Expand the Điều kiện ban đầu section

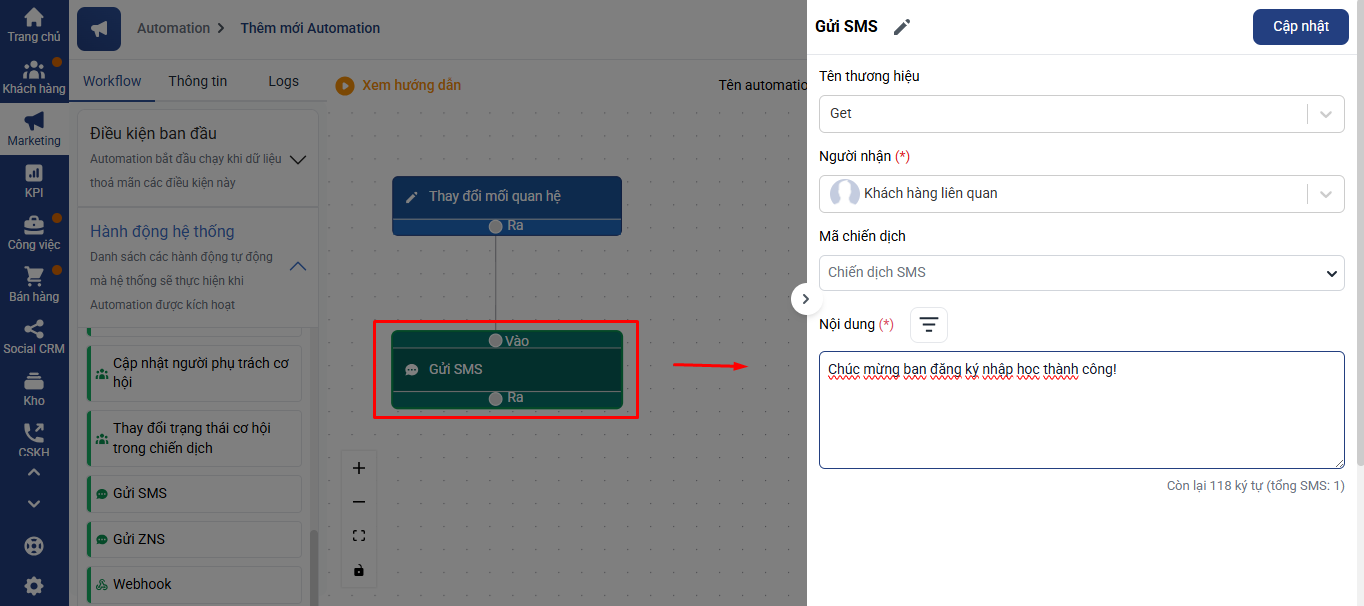297,159
